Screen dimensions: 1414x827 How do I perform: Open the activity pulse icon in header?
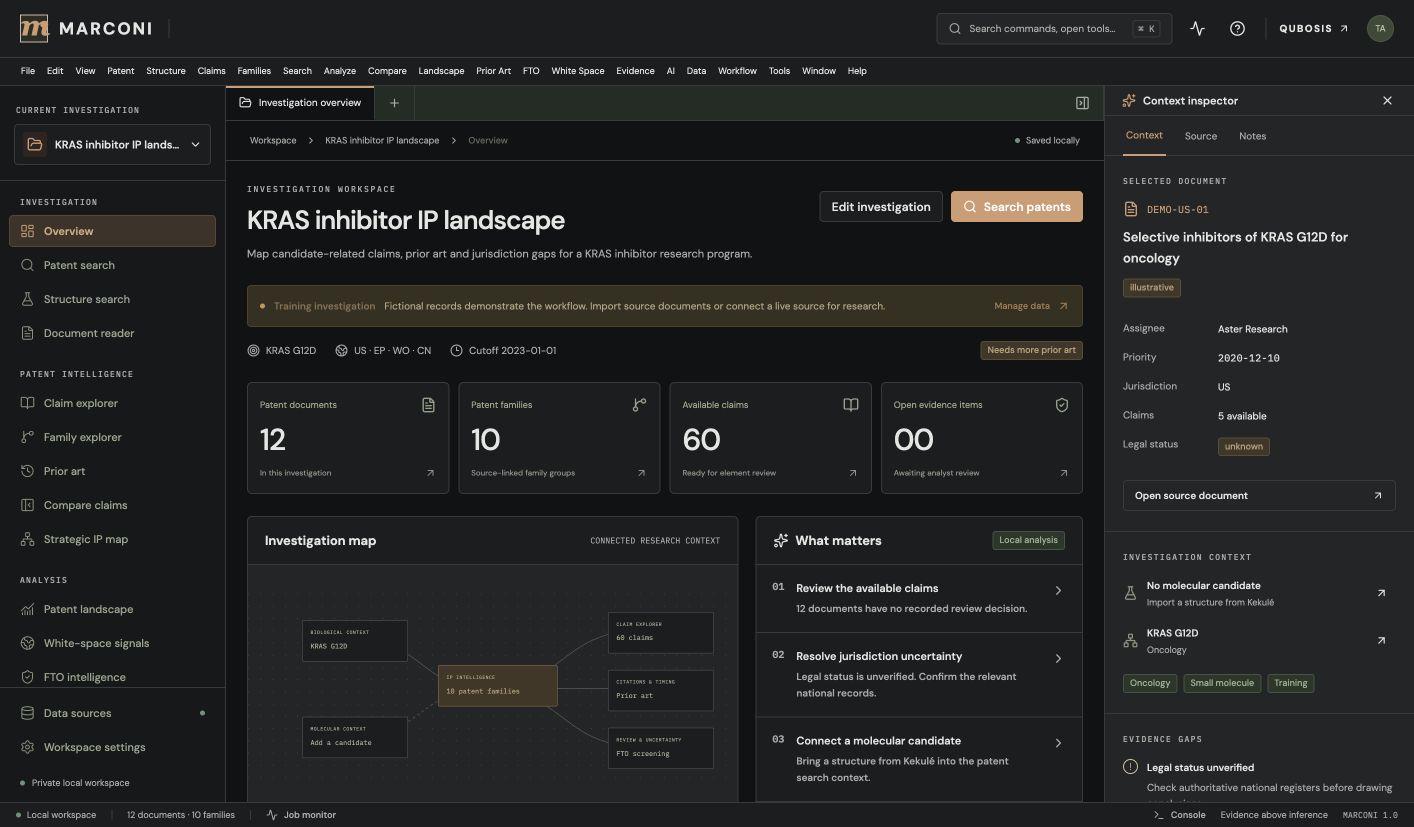click(1197, 29)
